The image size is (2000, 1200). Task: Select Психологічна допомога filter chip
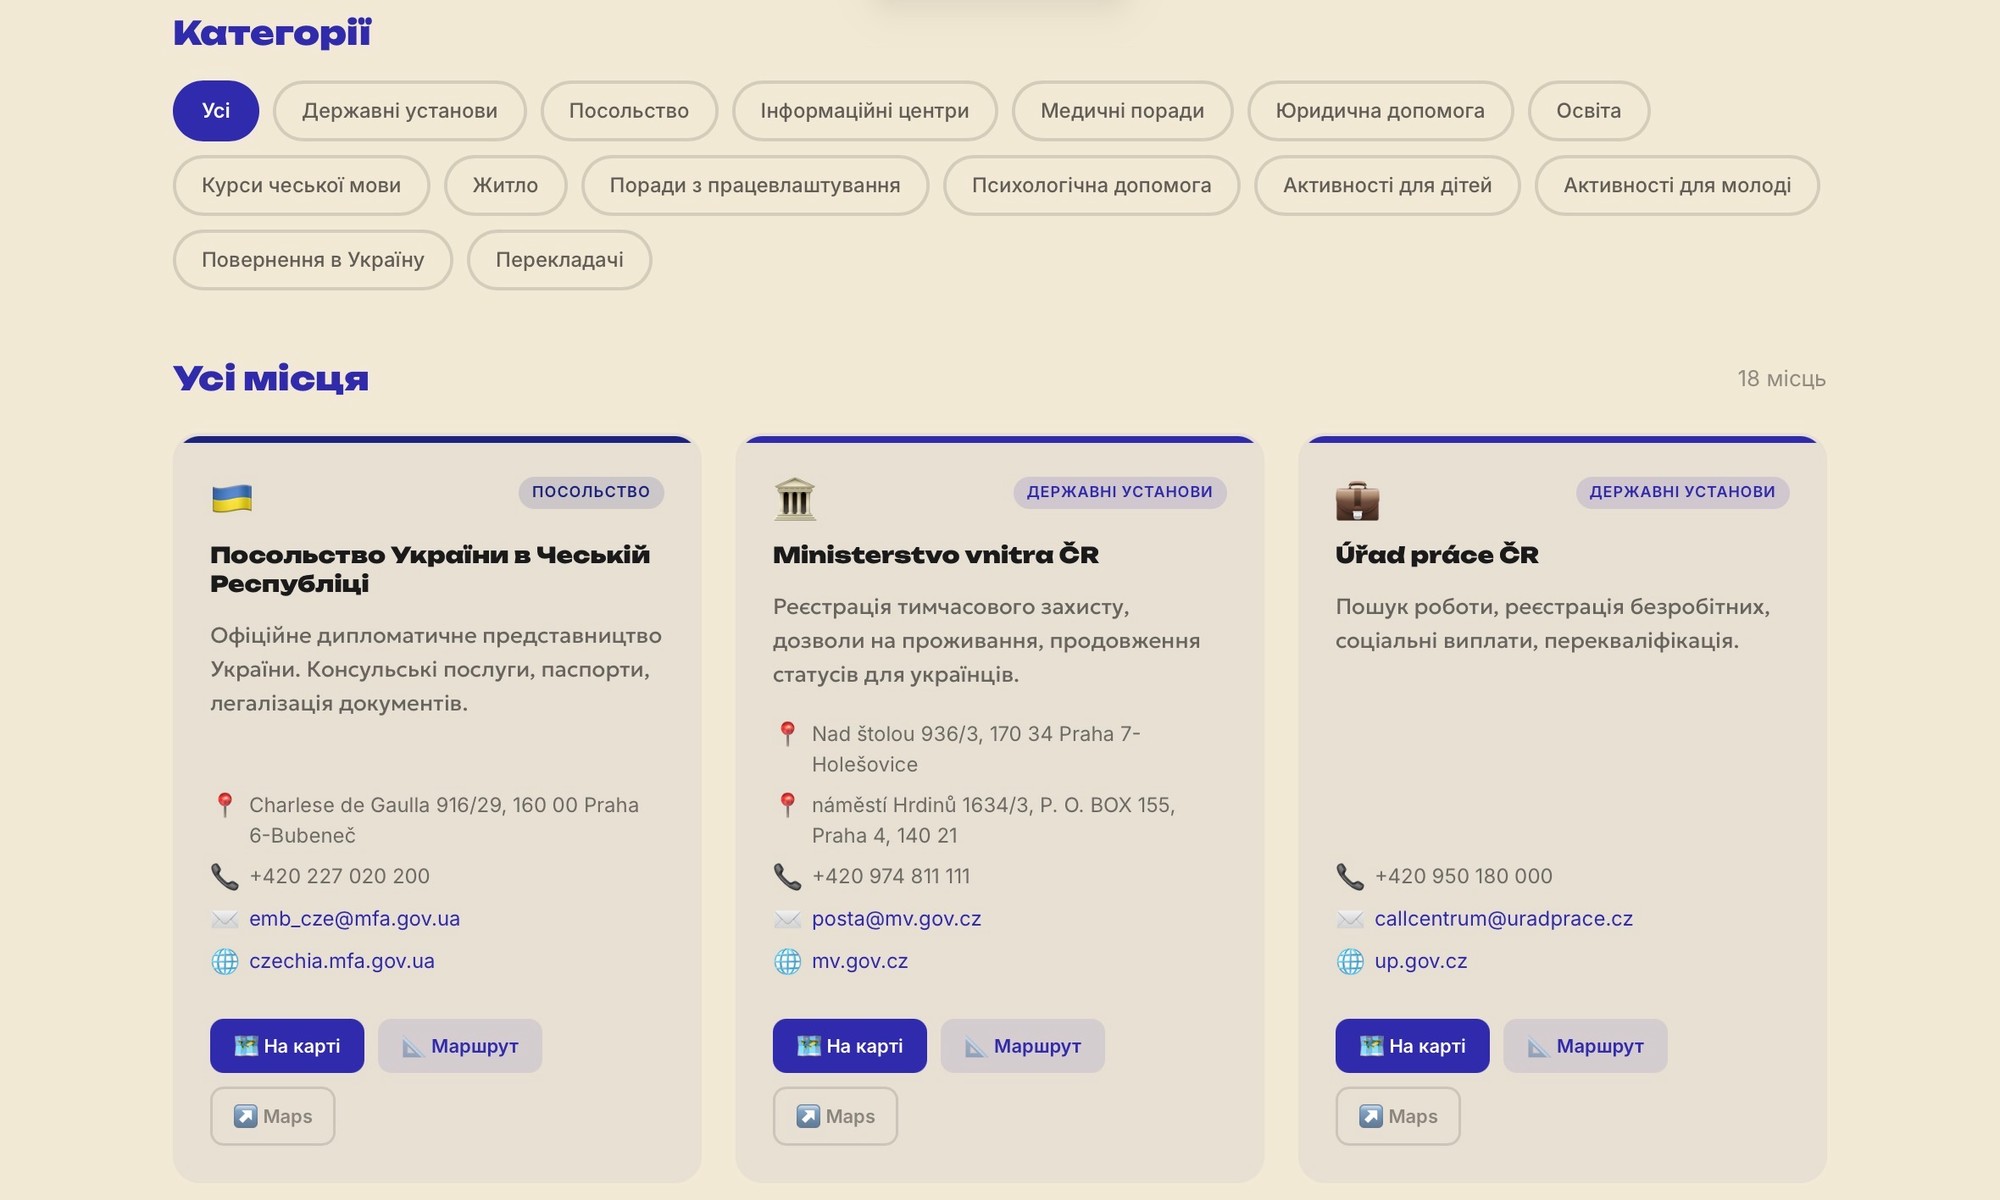coord(1091,186)
